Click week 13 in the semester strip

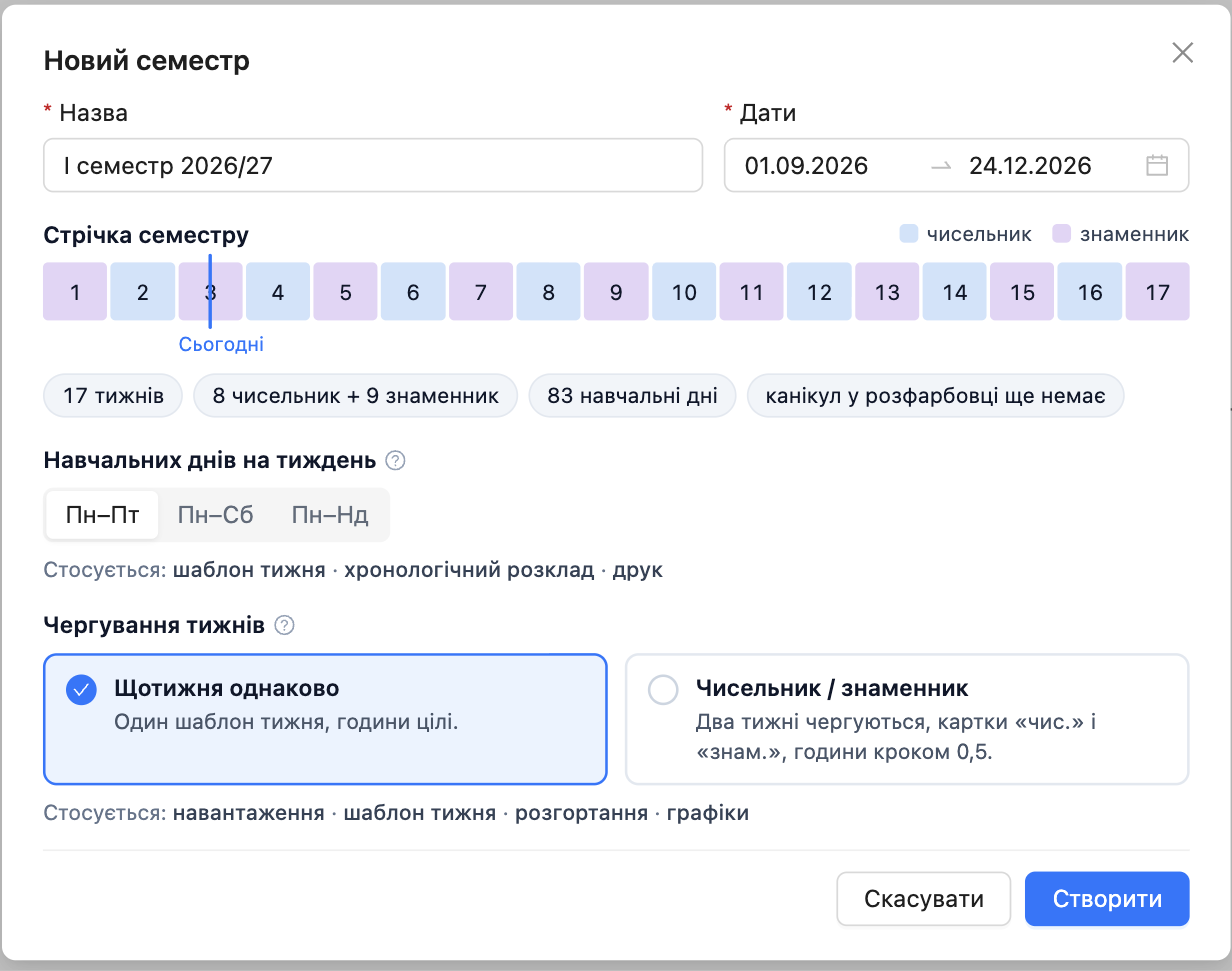pos(887,292)
